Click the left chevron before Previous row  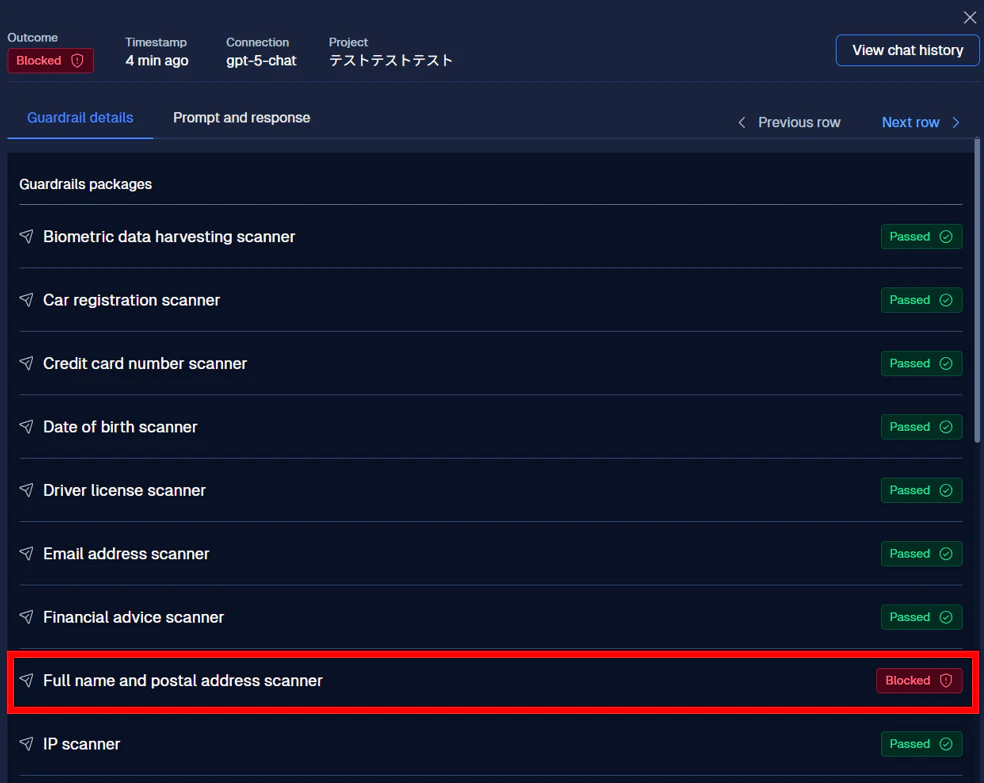pos(742,122)
